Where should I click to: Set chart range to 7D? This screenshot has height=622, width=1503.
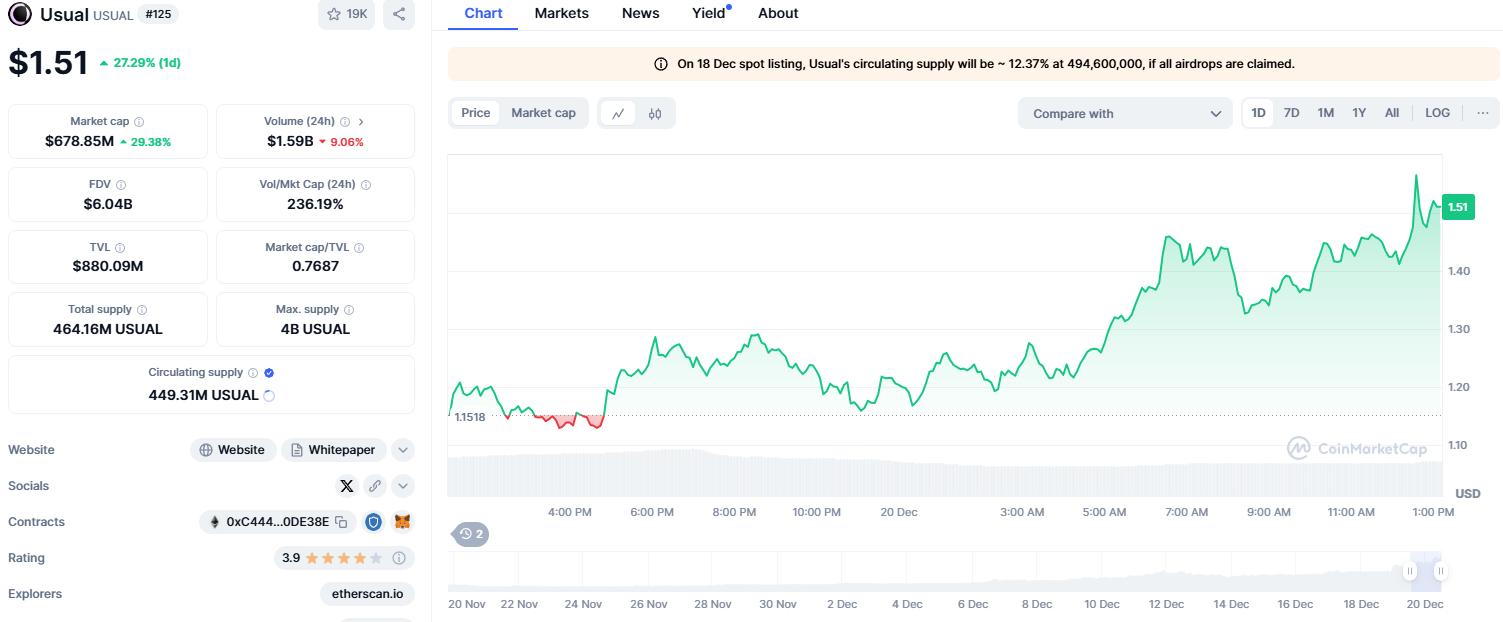click(1292, 113)
